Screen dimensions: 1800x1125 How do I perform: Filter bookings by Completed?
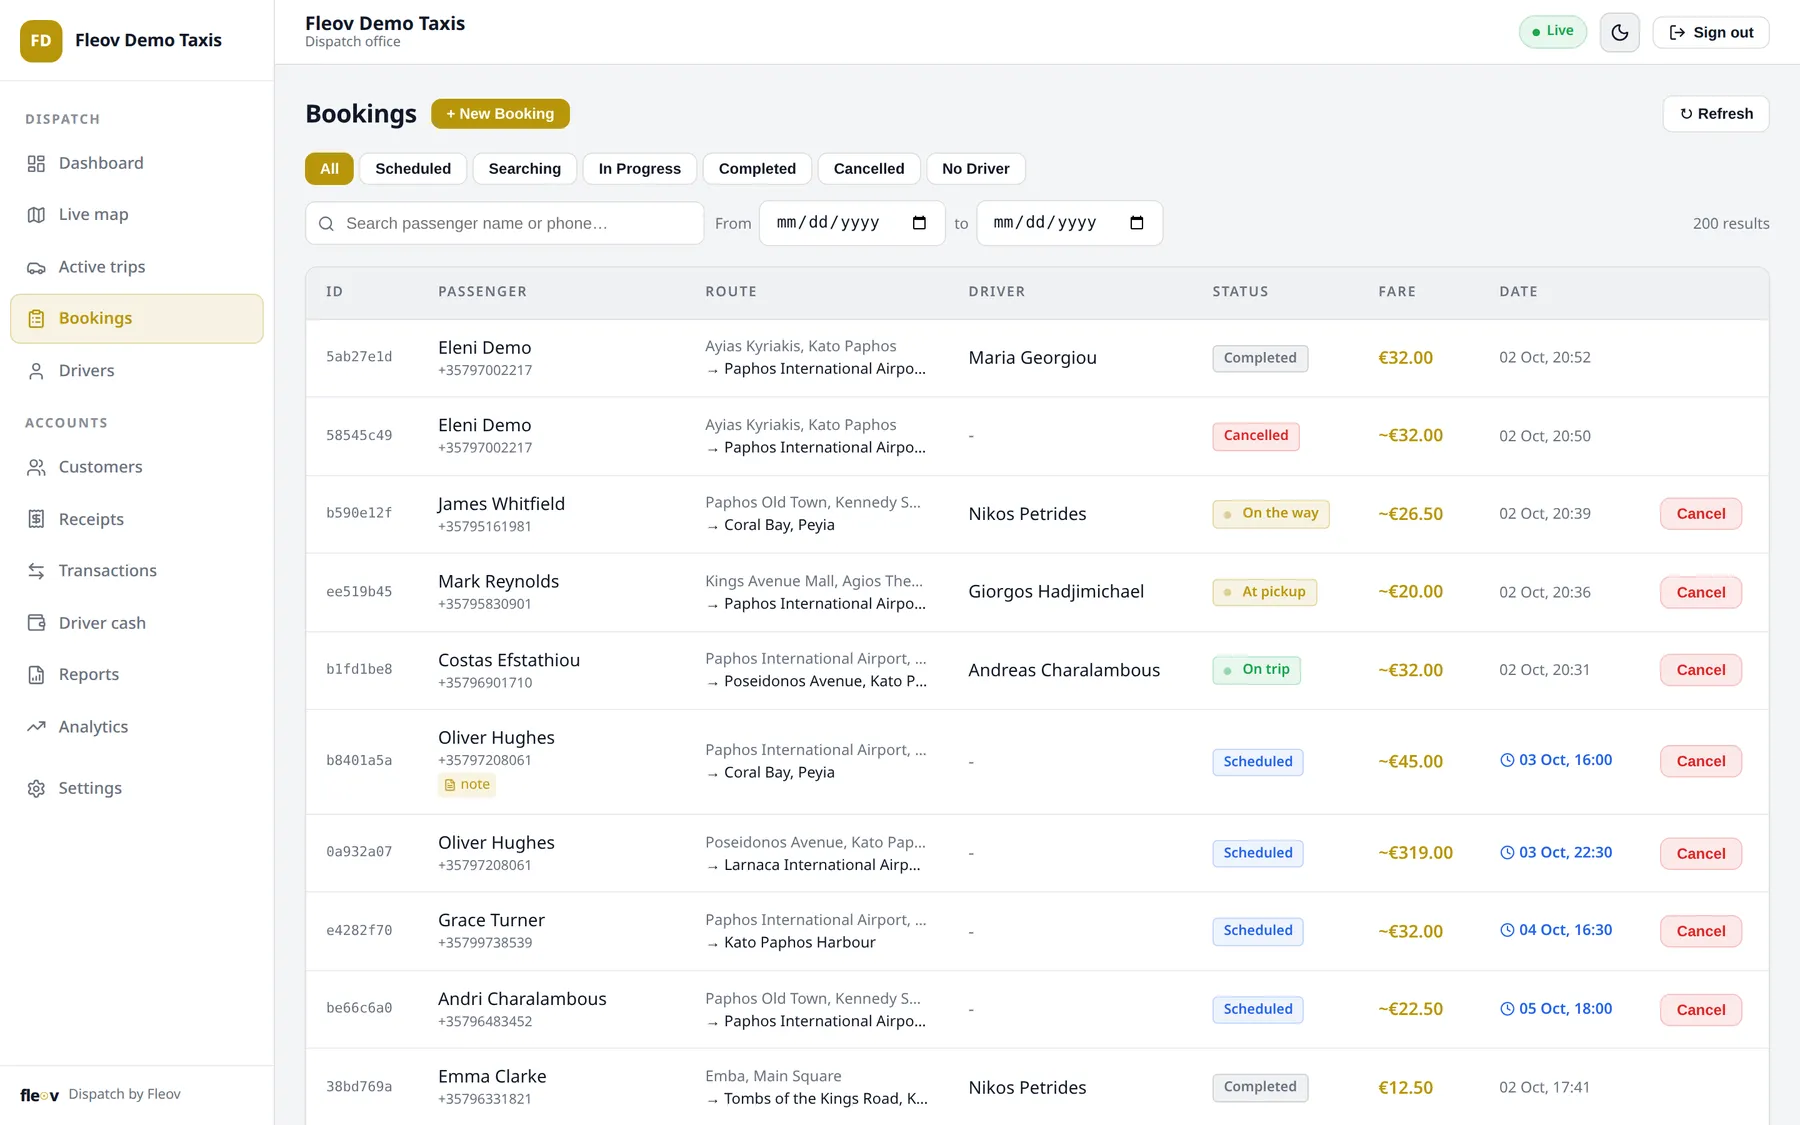757,169
